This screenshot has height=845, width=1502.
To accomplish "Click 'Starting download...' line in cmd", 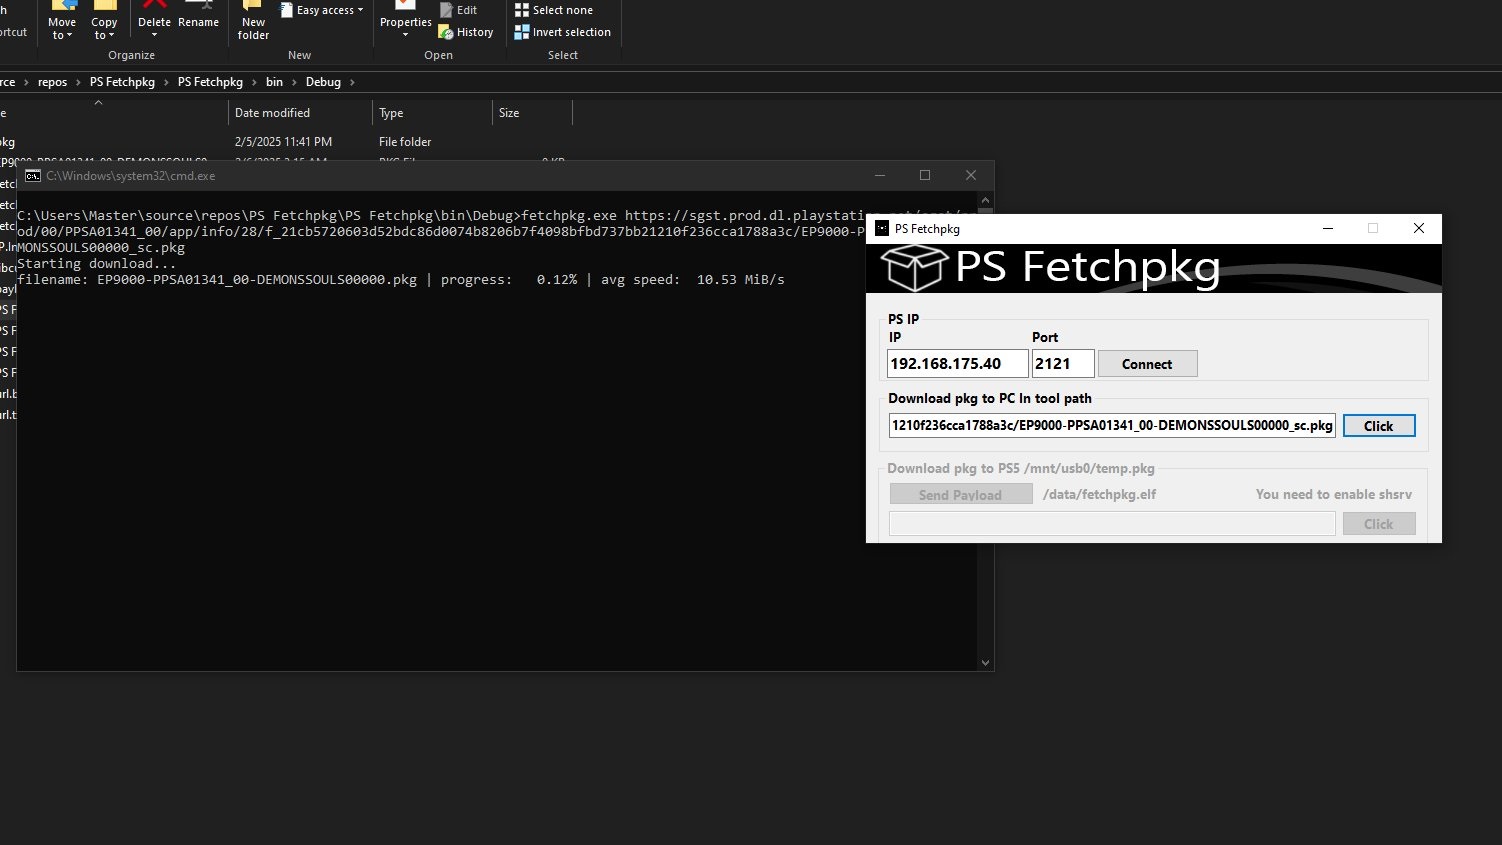I will [x=96, y=264].
